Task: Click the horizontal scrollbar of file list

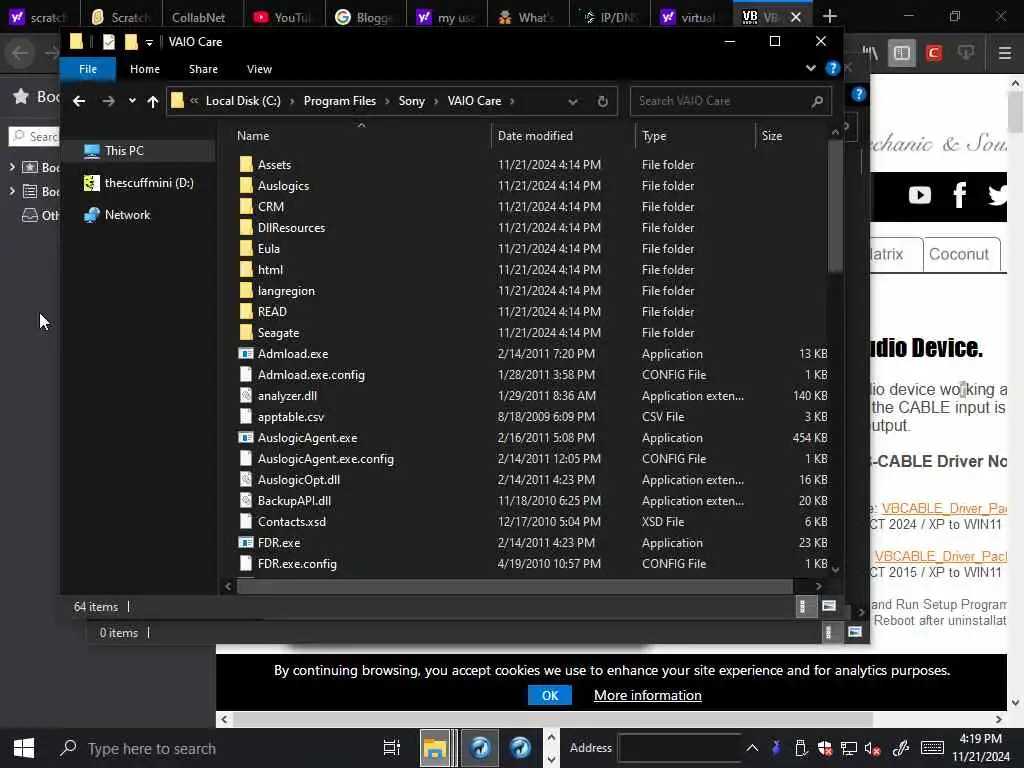Action: (x=515, y=586)
